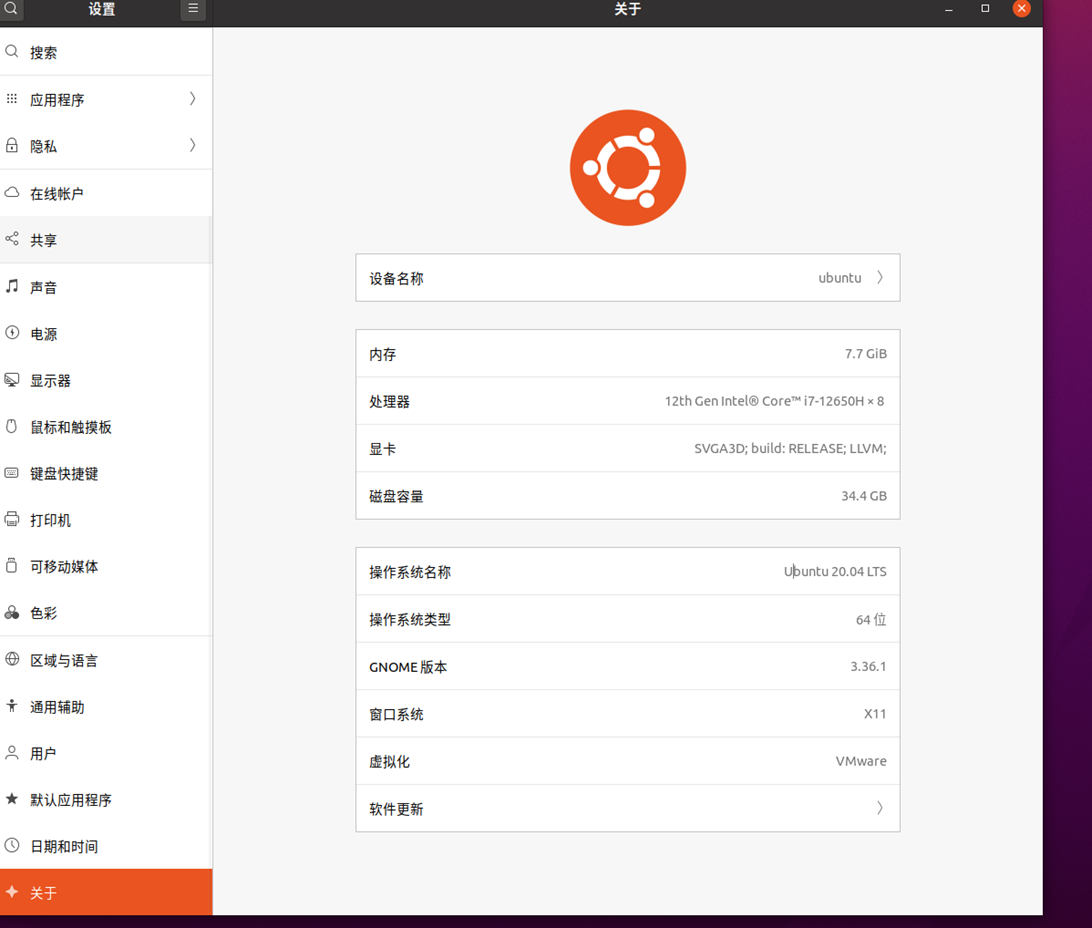Select 在线帐户 in the sidebar
Image resolution: width=1092 pixels, height=928 pixels.
(106, 193)
